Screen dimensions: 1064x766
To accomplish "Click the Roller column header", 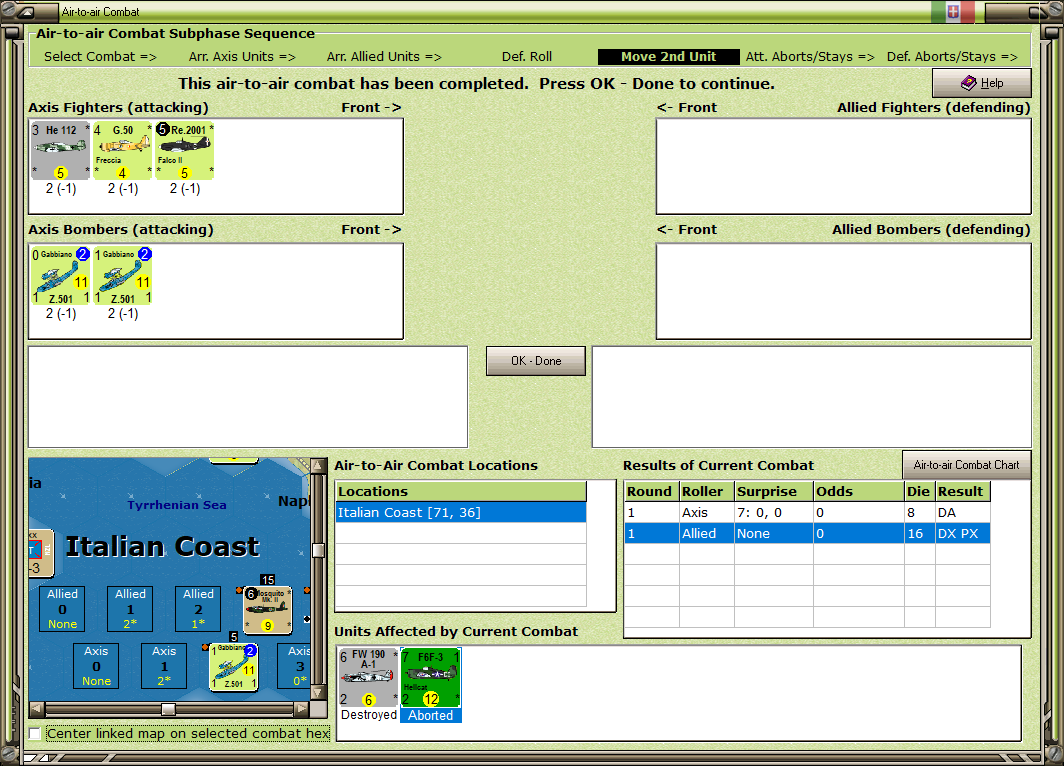I will click(707, 491).
